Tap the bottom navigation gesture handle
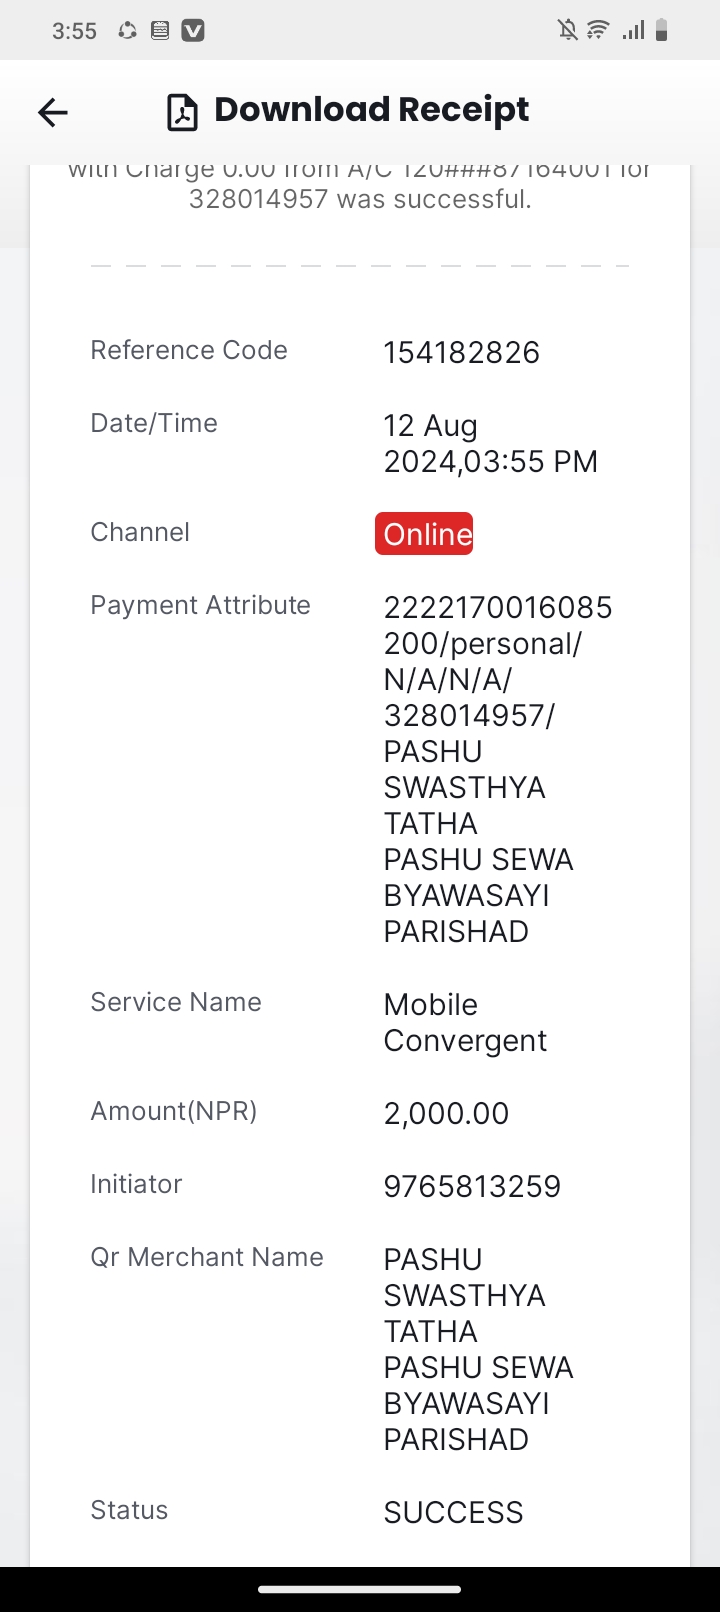This screenshot has width=720, height=1612. [360, 1589]
